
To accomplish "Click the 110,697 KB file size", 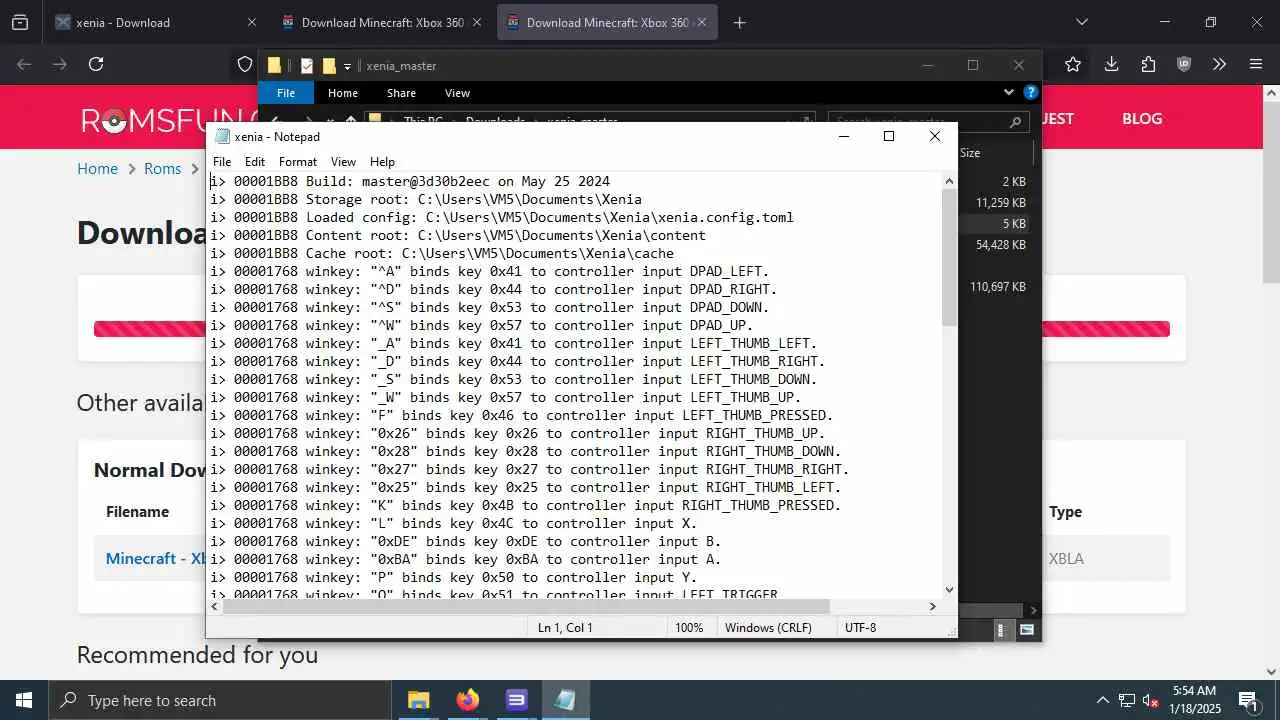I will pyautogui.click(x=997, y=287).
